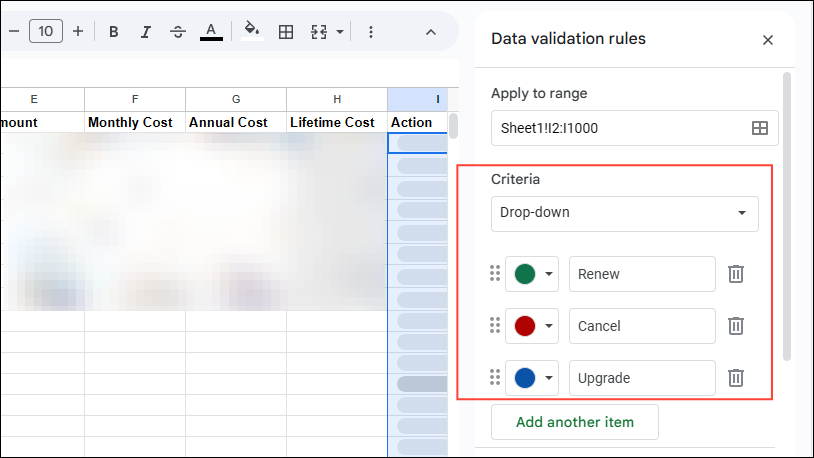Click the drag handle for Renew item
The width and height of the screenshot is (814, 458).
tap(495, 274)
